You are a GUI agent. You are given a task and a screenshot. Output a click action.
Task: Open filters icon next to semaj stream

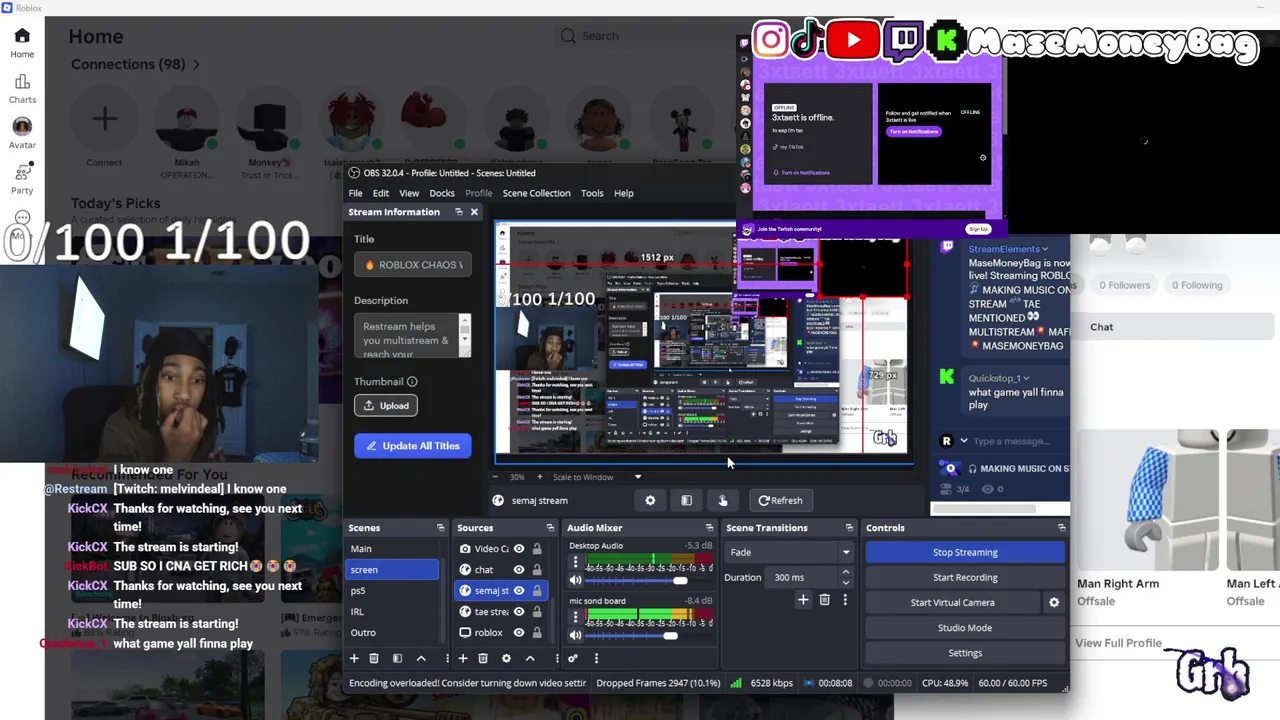pyautogui.click(x=686, y=500)
